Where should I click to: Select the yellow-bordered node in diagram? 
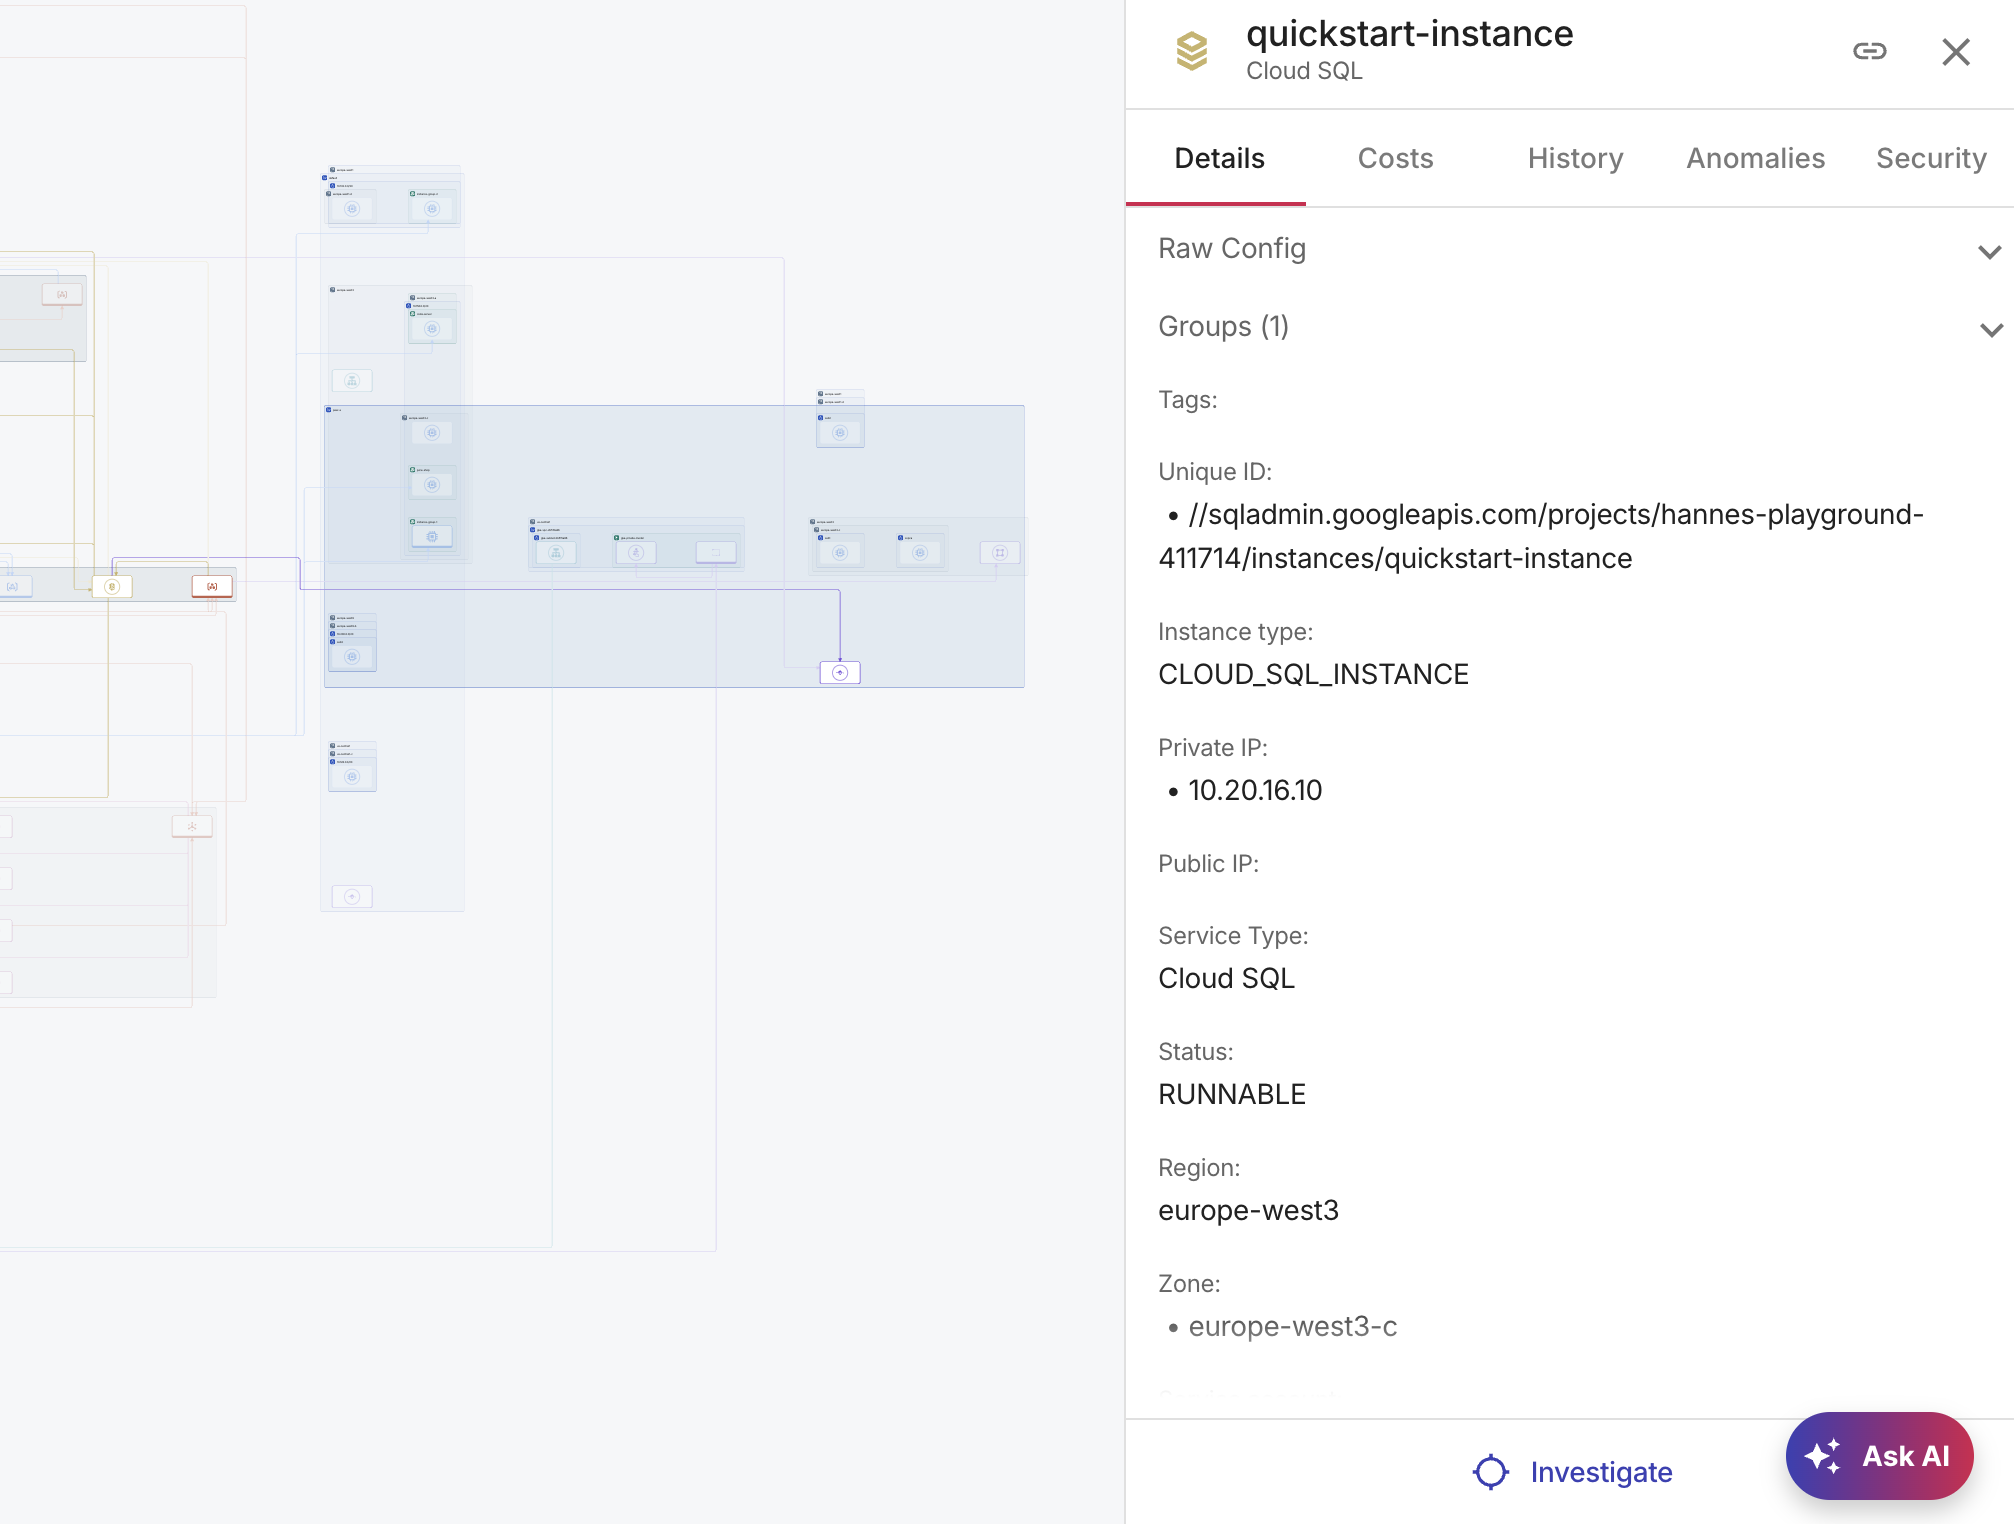click(x=112, y=587)
